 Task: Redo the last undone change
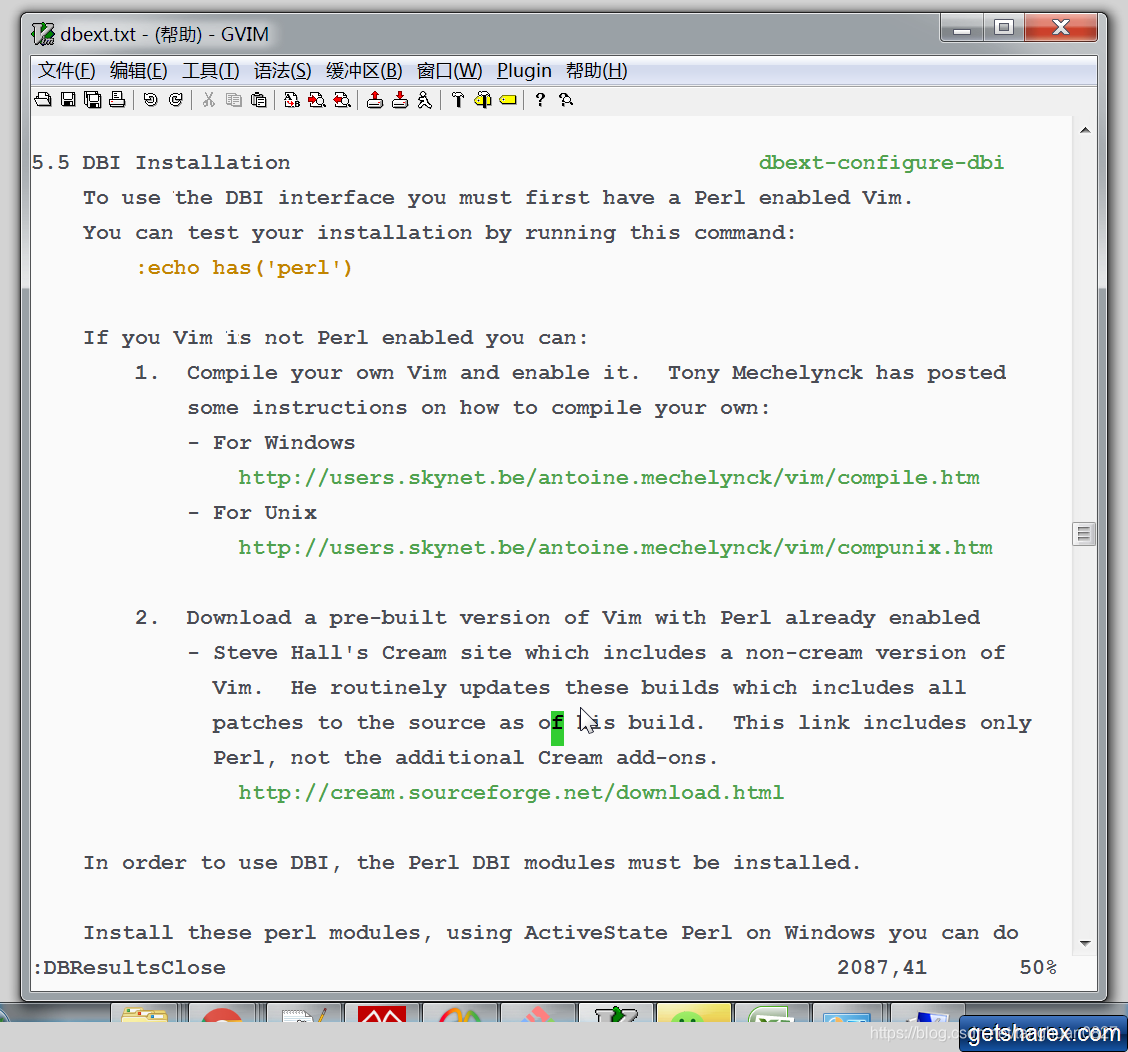tap(176, 100)
